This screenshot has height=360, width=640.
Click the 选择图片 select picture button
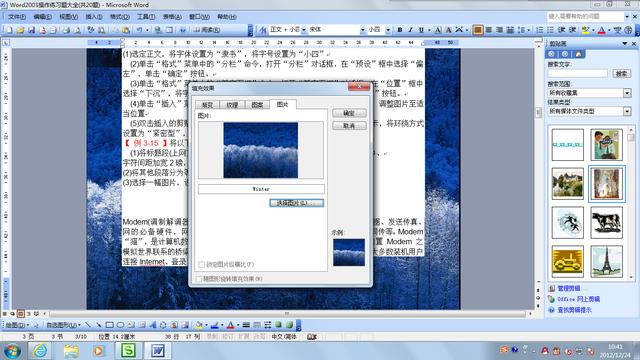coord(297,203)
